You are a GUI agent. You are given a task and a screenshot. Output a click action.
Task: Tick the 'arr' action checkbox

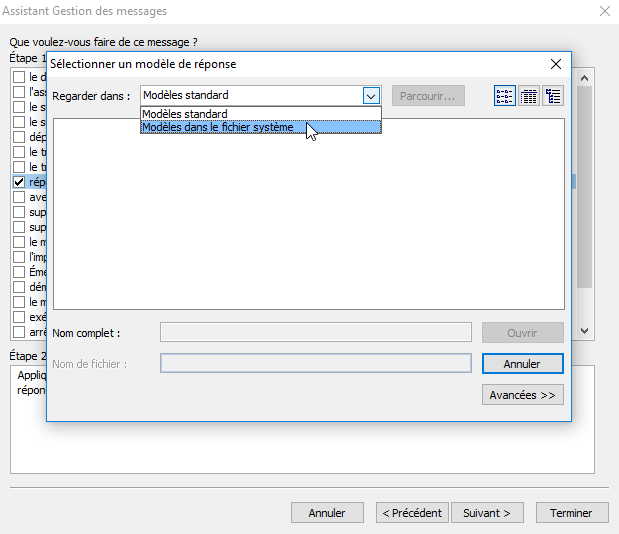tap(19, 332)
